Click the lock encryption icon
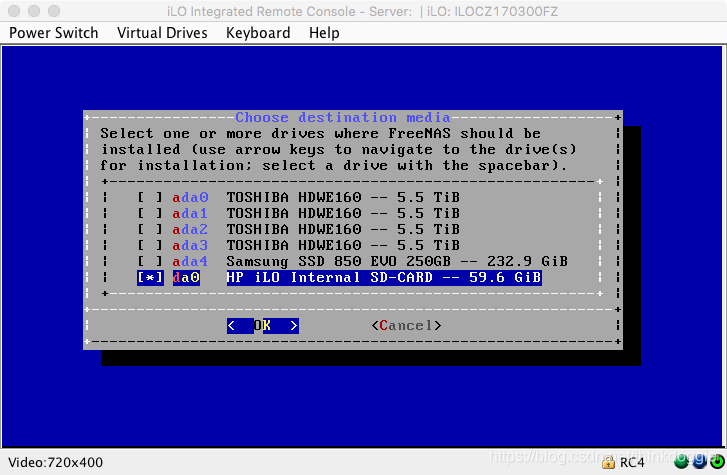Viewport: 727px width, 475px height. click(x=608, y=462)
